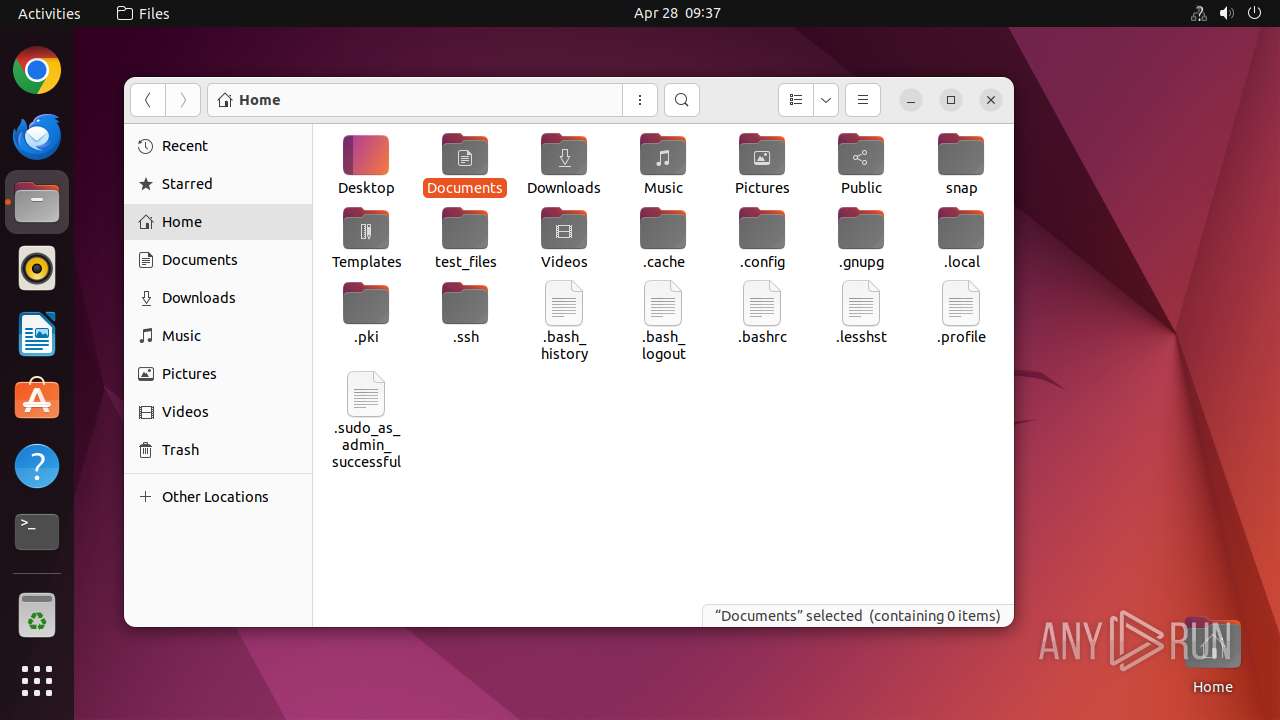Open the path bar three-dot menu
Viewport: 1280px width, 720px height.
640,100
